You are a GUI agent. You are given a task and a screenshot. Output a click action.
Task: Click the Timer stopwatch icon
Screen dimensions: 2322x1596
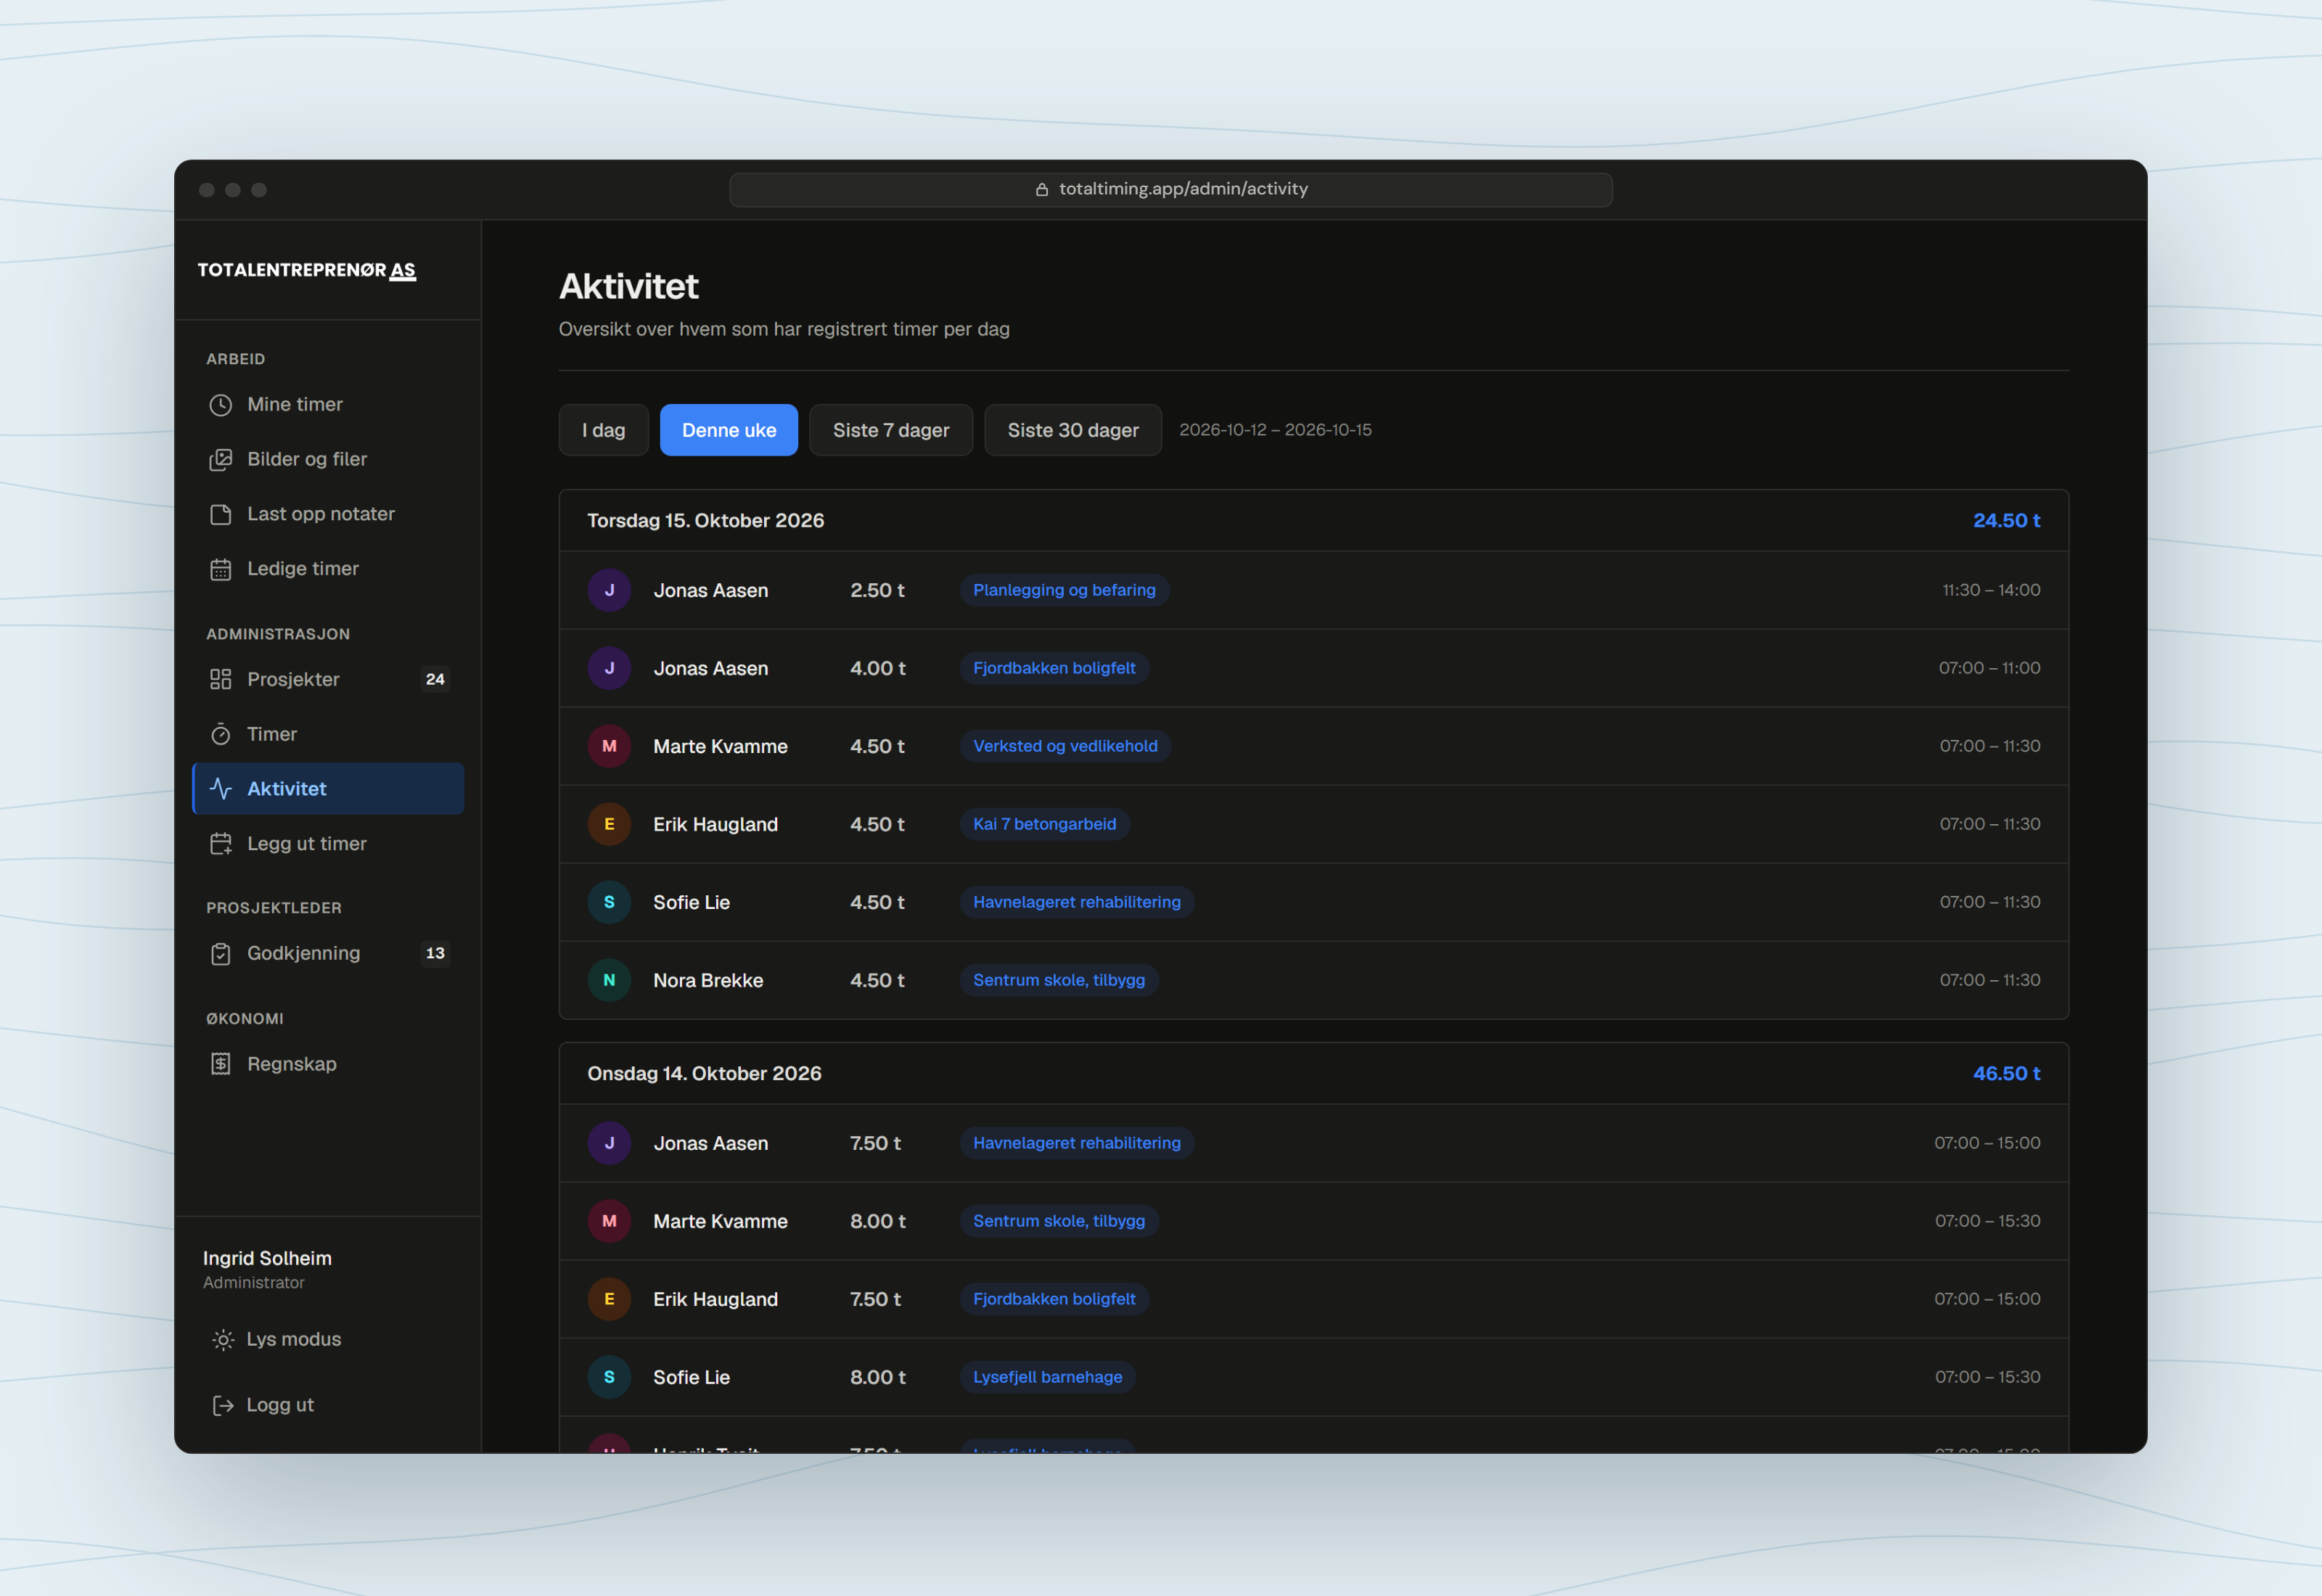point(220,734)
